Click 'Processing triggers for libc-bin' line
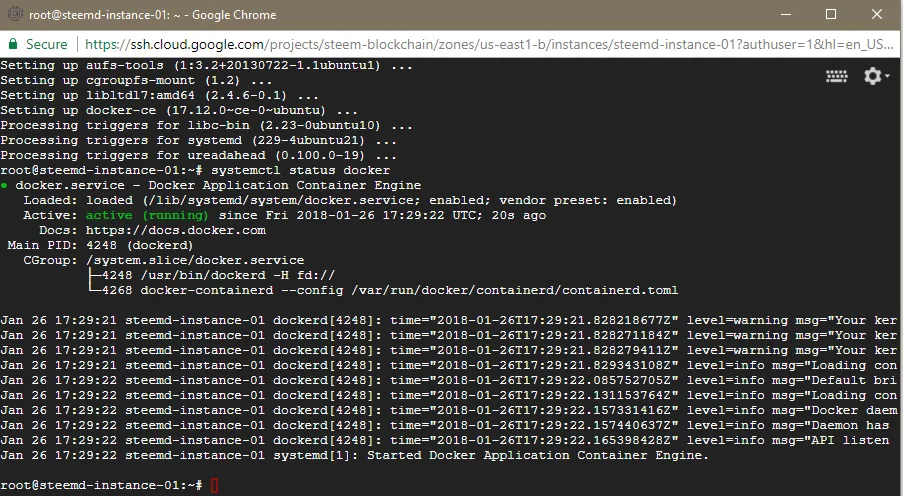Screen dimensions: 903x496 [x=206, y=126]
